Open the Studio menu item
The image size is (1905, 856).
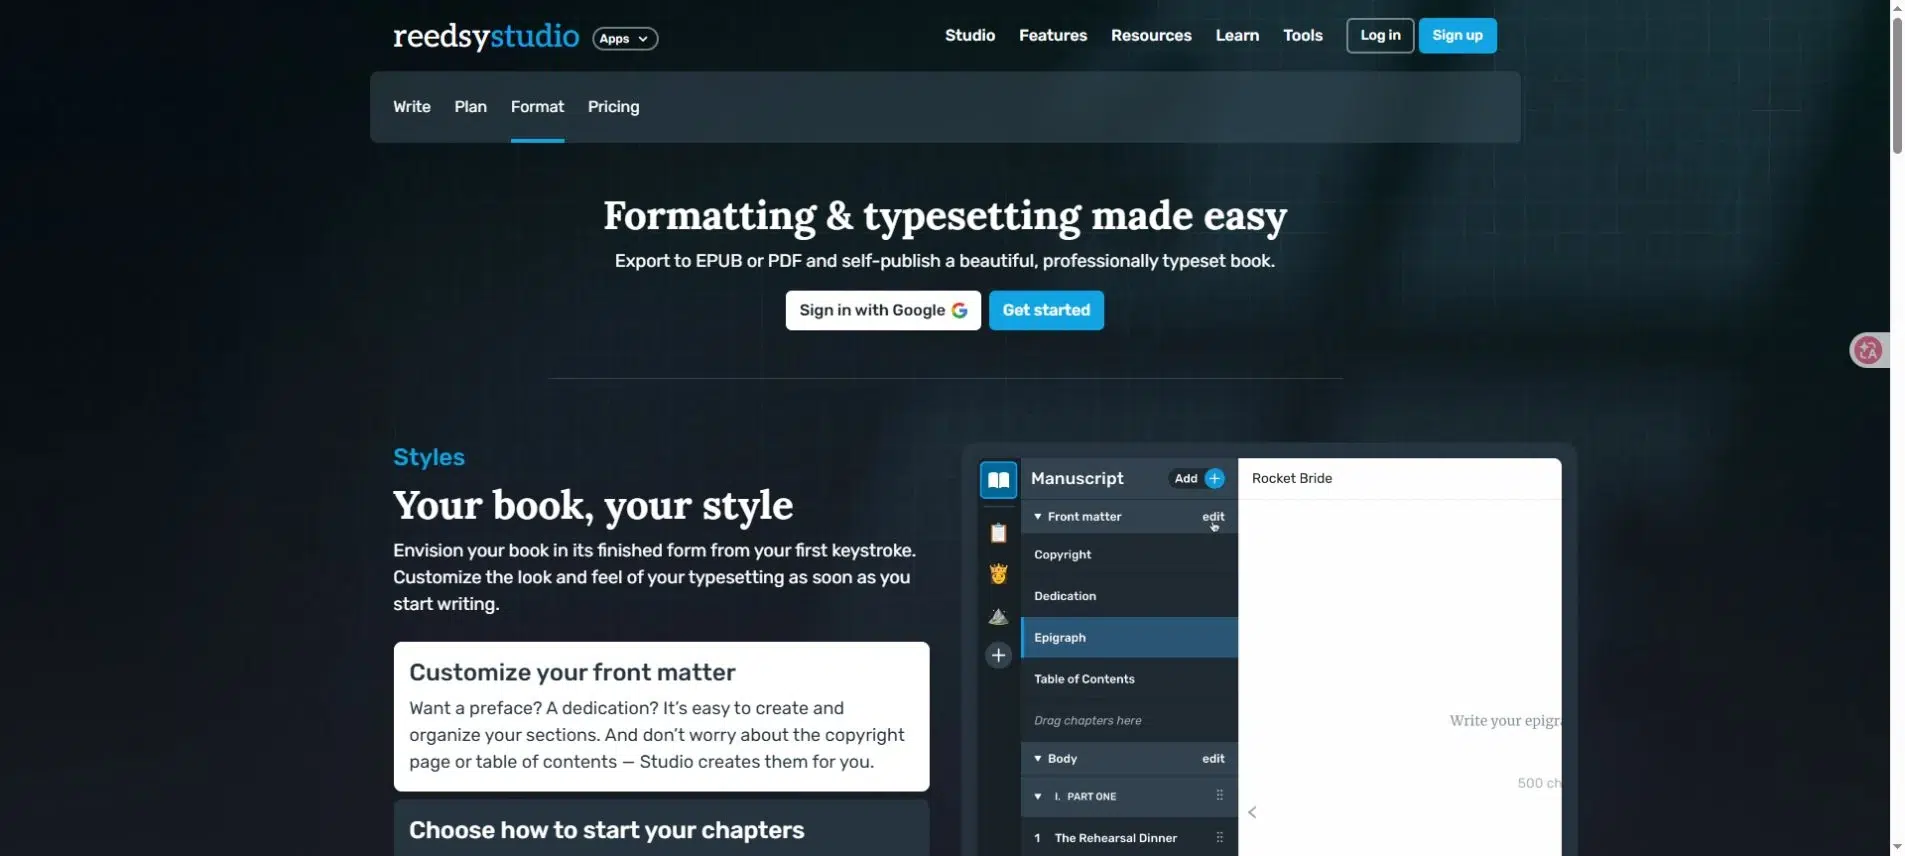pos(970,35)
